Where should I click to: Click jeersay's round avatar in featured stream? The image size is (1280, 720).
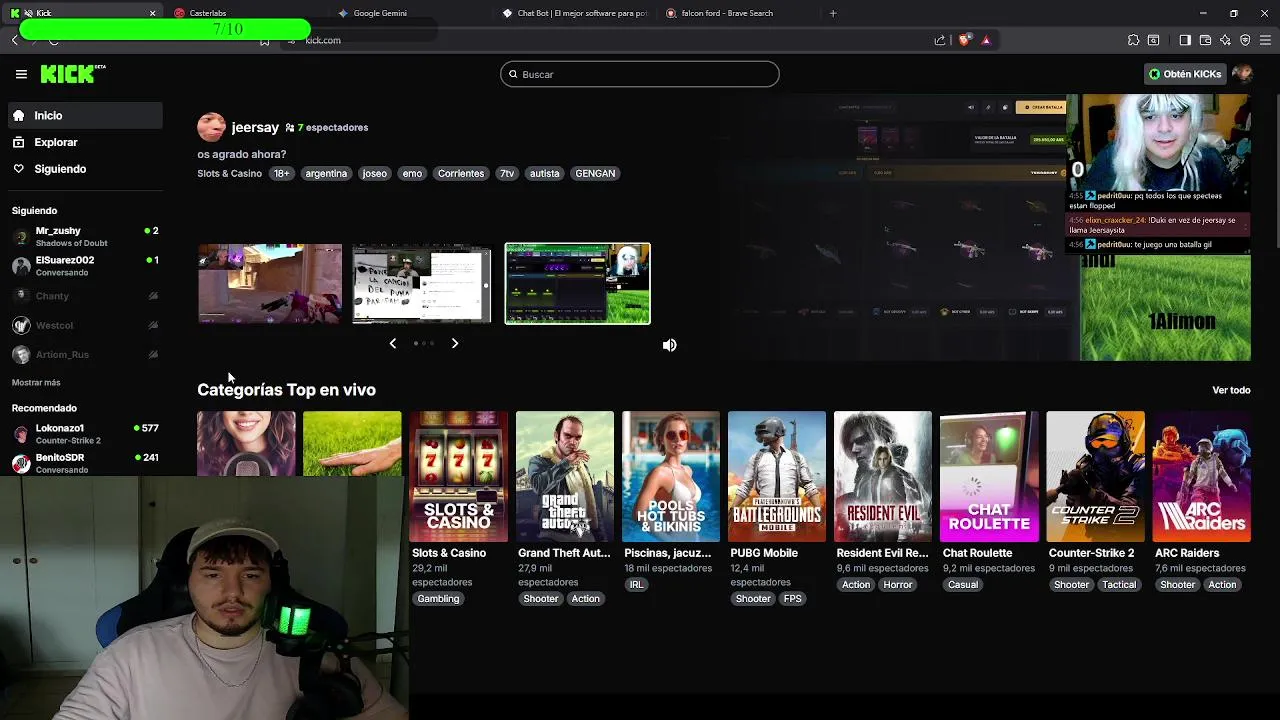coord(211,127)
